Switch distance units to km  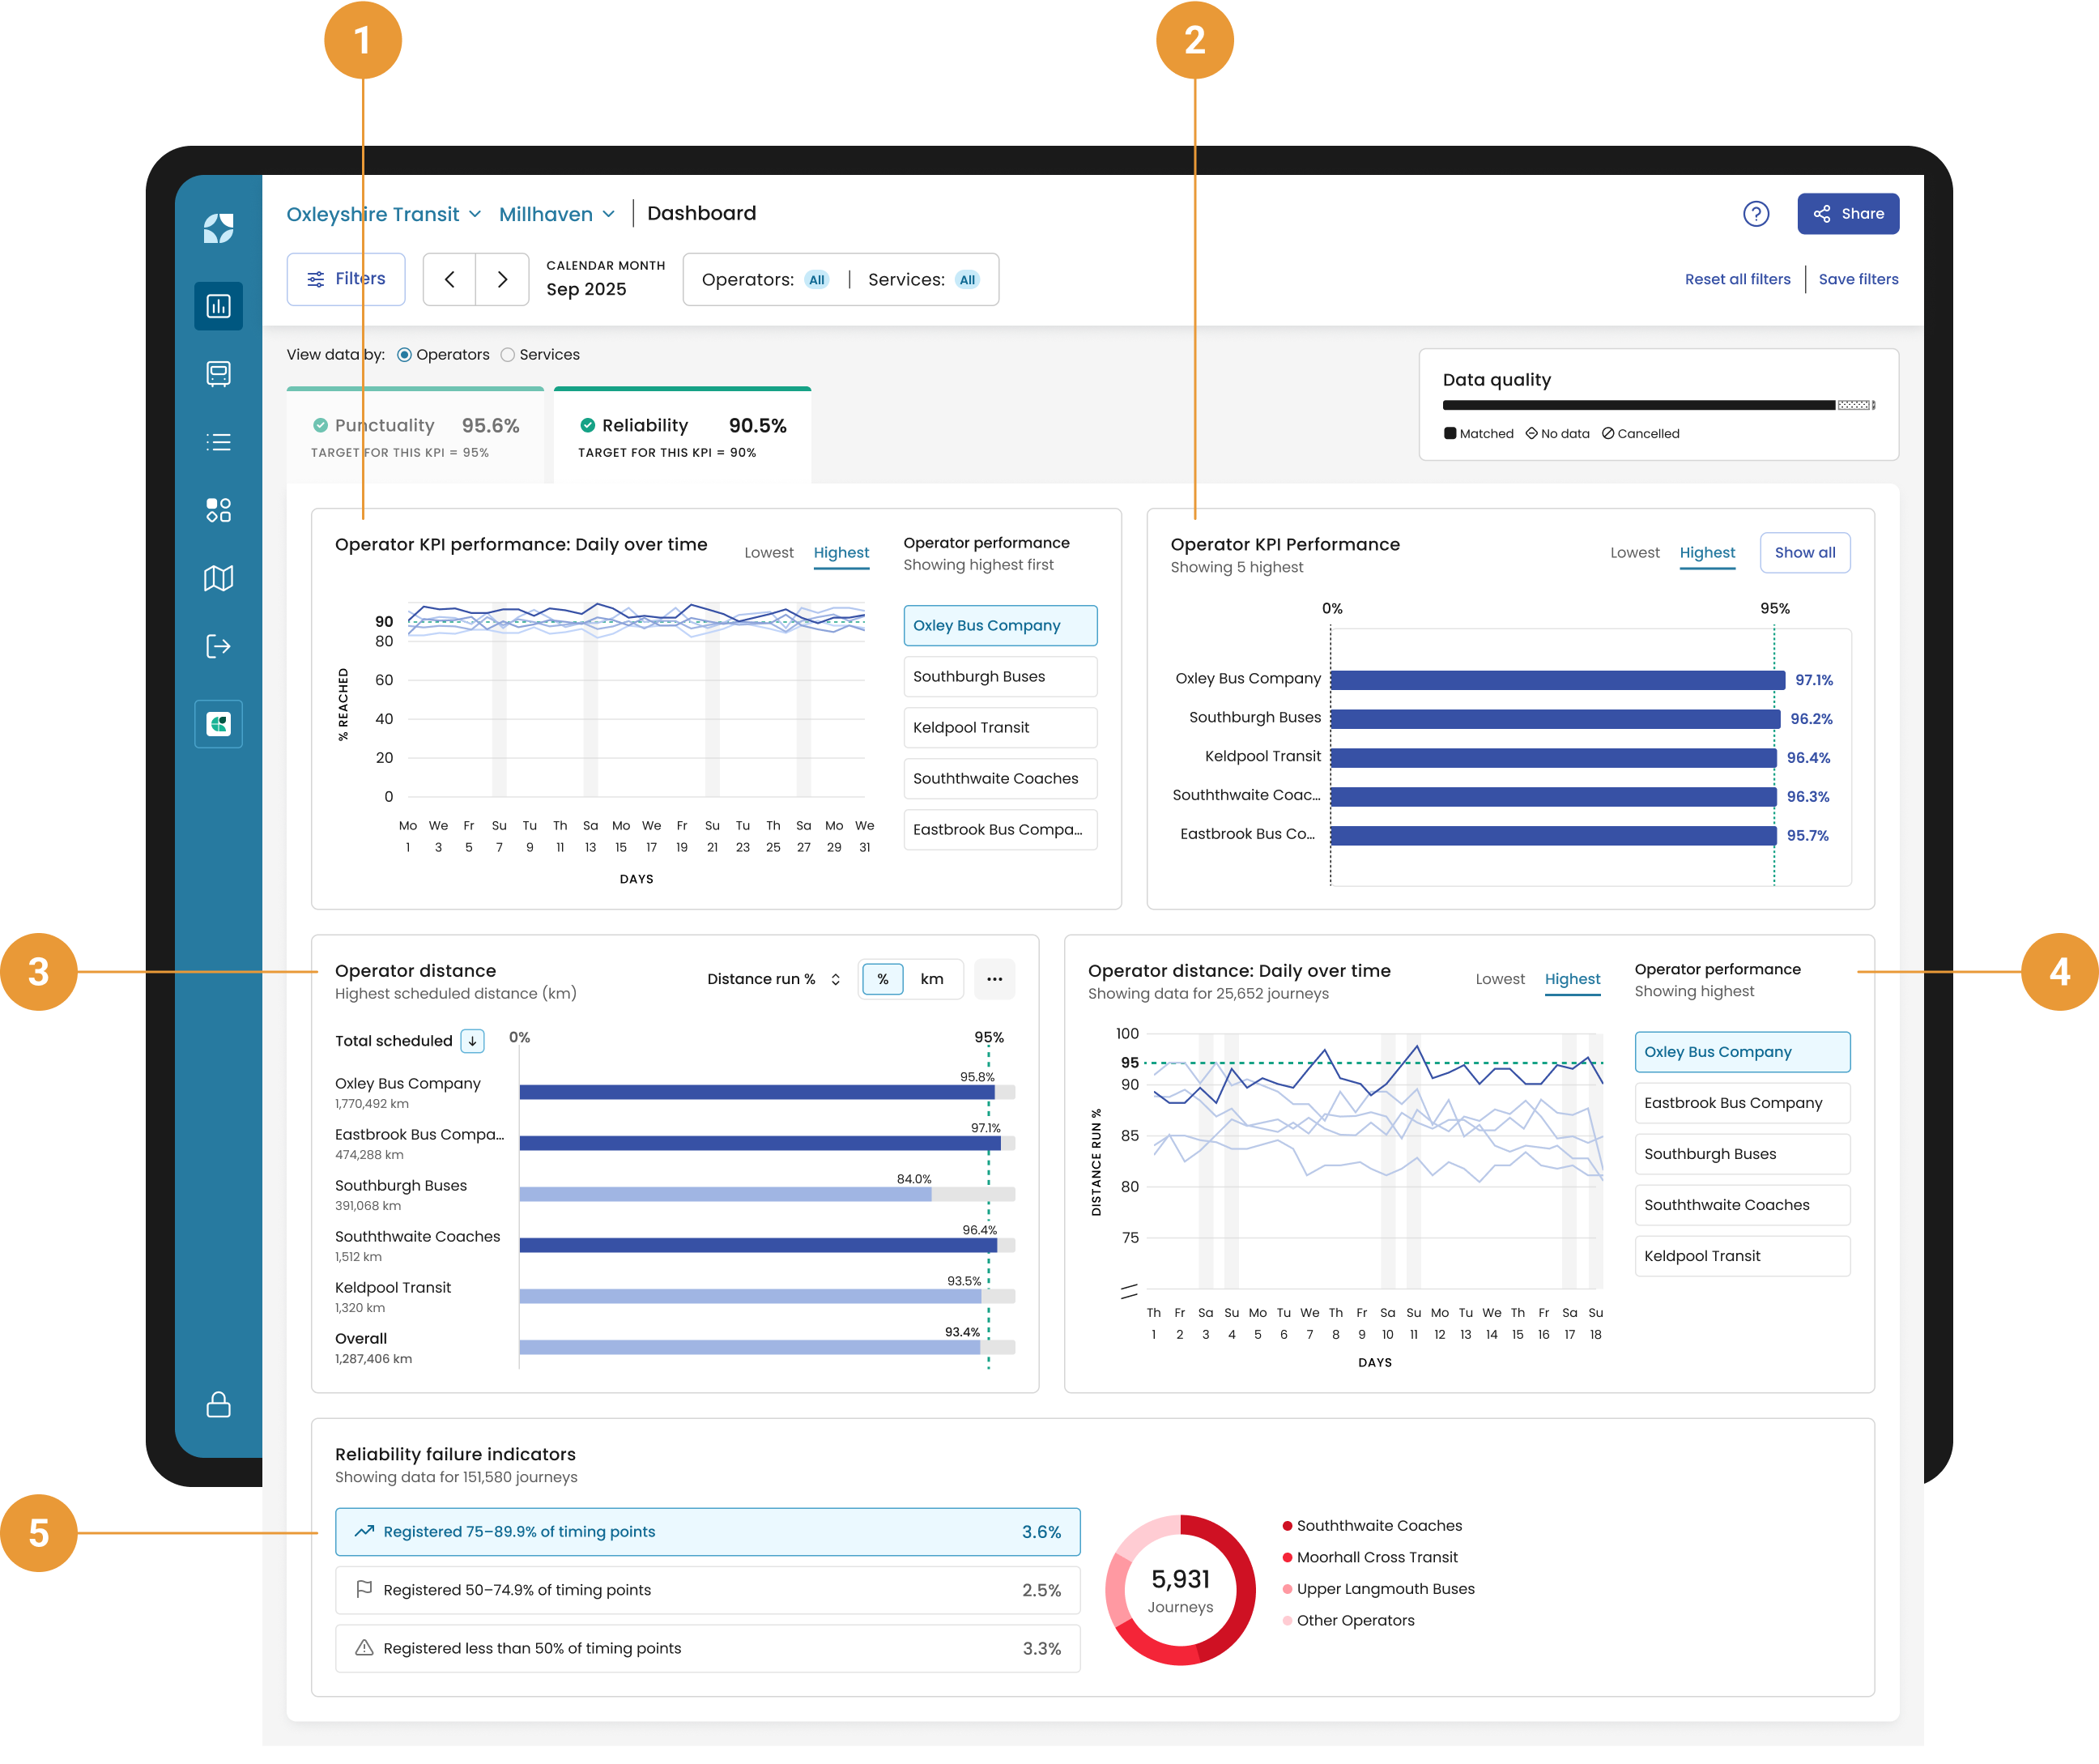pyautogui.click(x=933, y=979)
